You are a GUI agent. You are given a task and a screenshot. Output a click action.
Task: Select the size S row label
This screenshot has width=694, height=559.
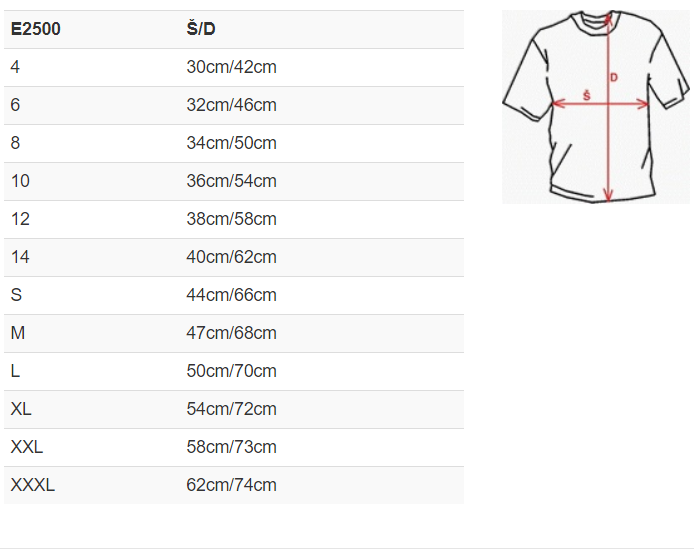click(16, 295)
